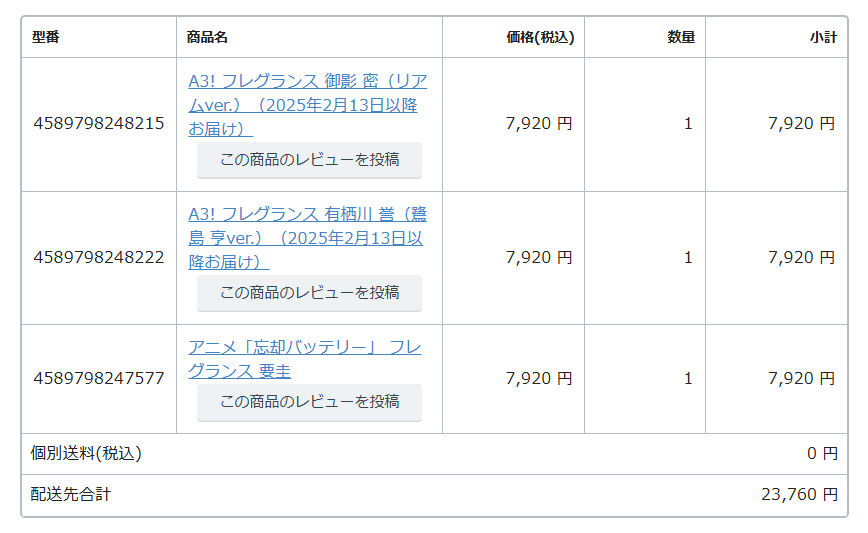The height and width of the screenshot is (533, 868).
Task: Click the 配送先合計 row label
Action: [71, 494]
